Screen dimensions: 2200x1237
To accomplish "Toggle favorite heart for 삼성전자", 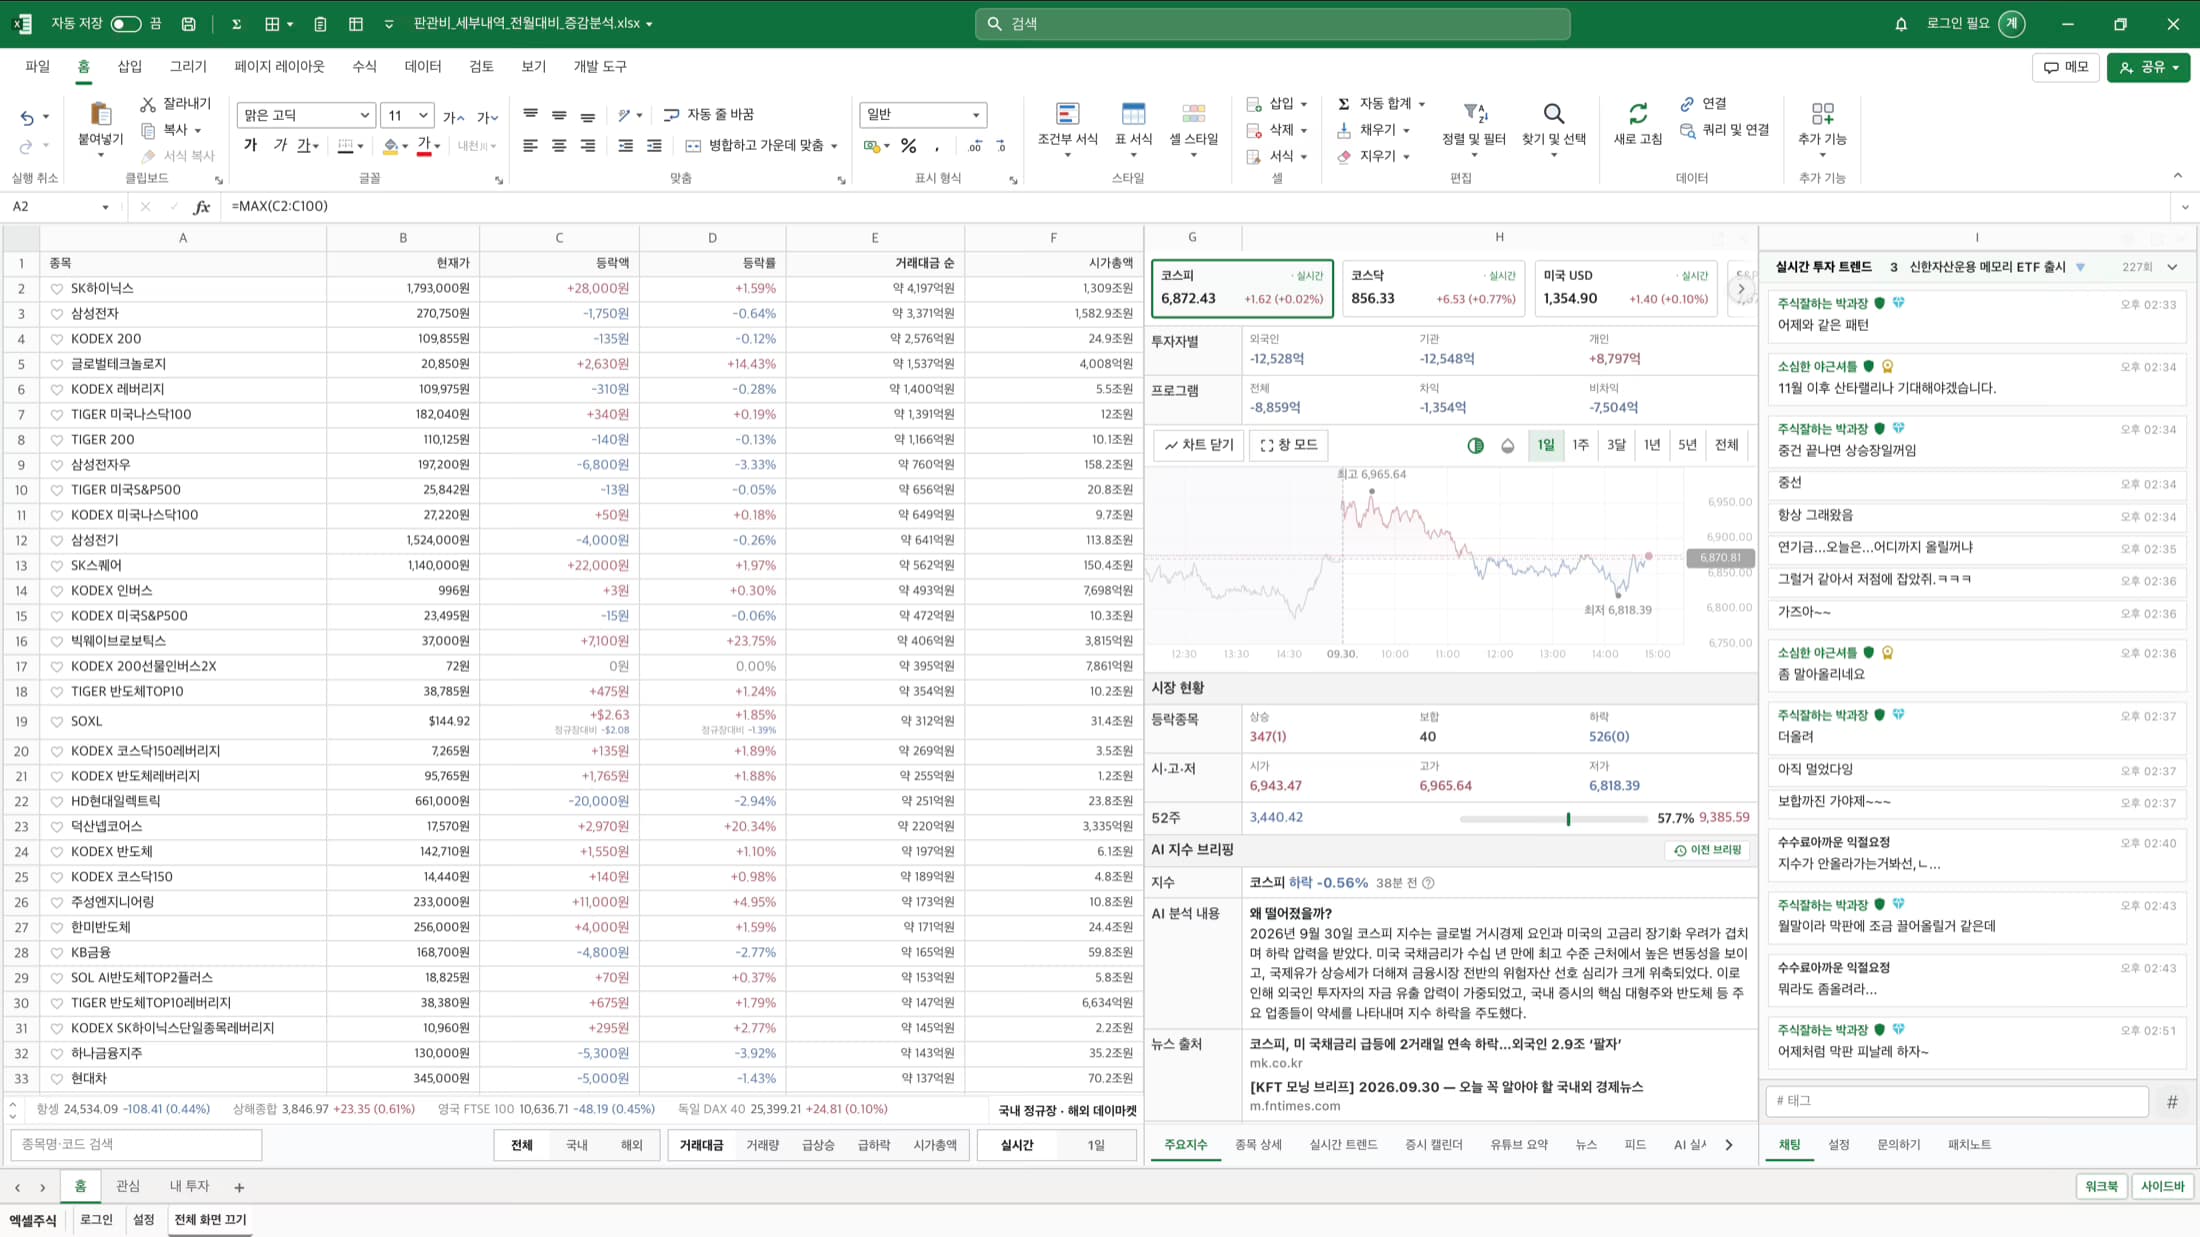I will [x=57, y=314].
